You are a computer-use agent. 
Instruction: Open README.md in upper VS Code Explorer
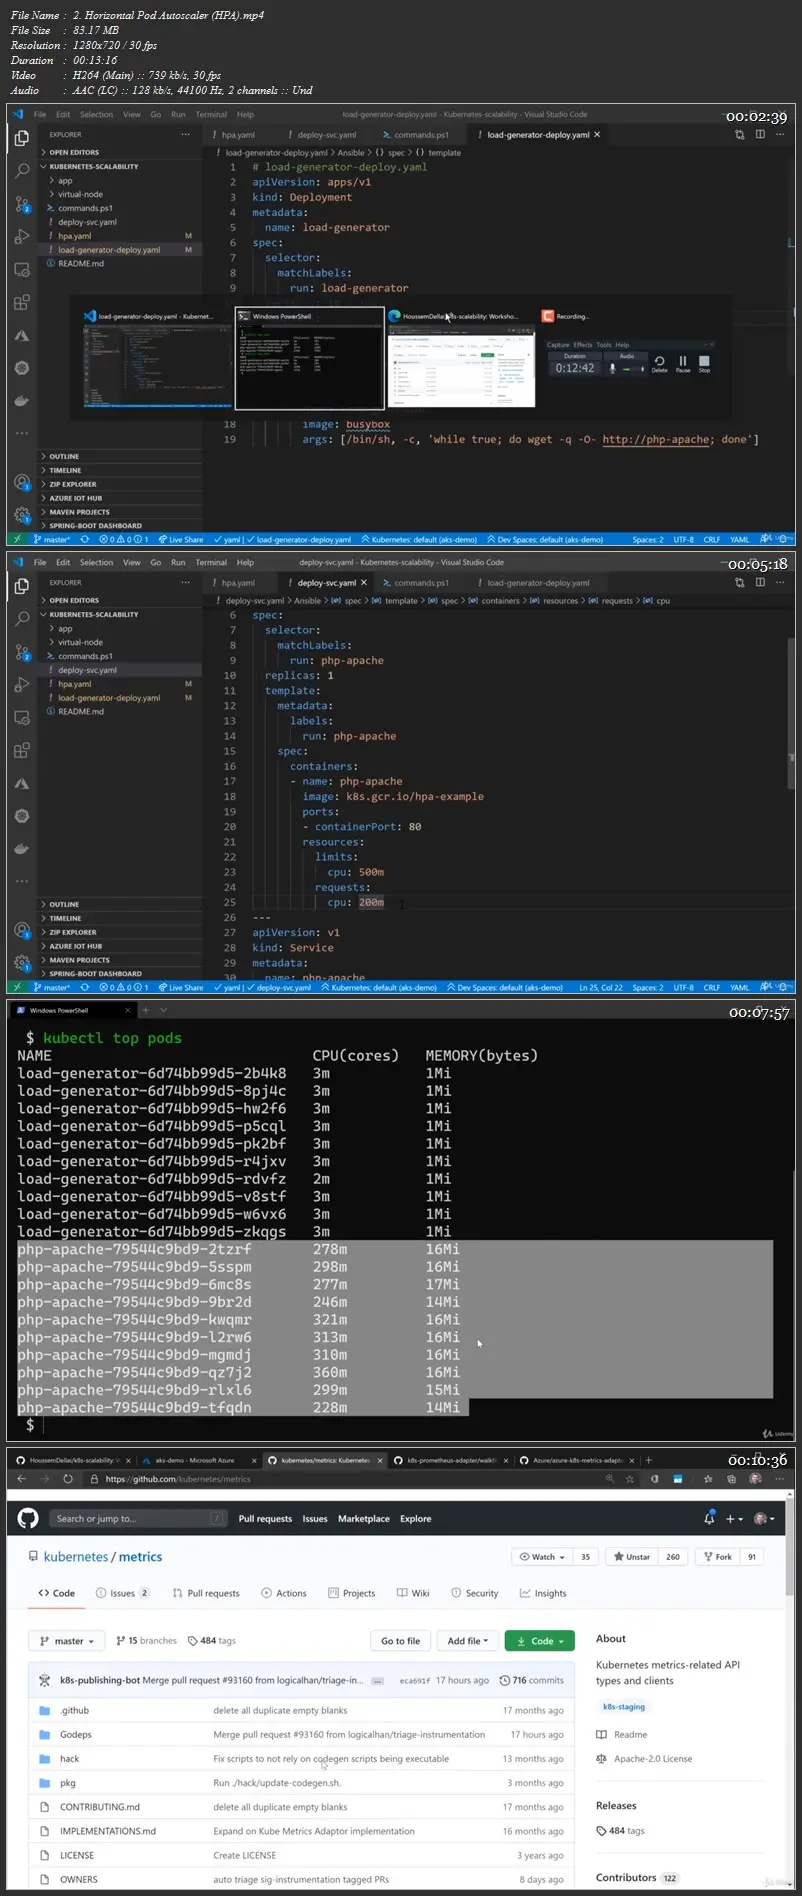click(x=80, y=263)
